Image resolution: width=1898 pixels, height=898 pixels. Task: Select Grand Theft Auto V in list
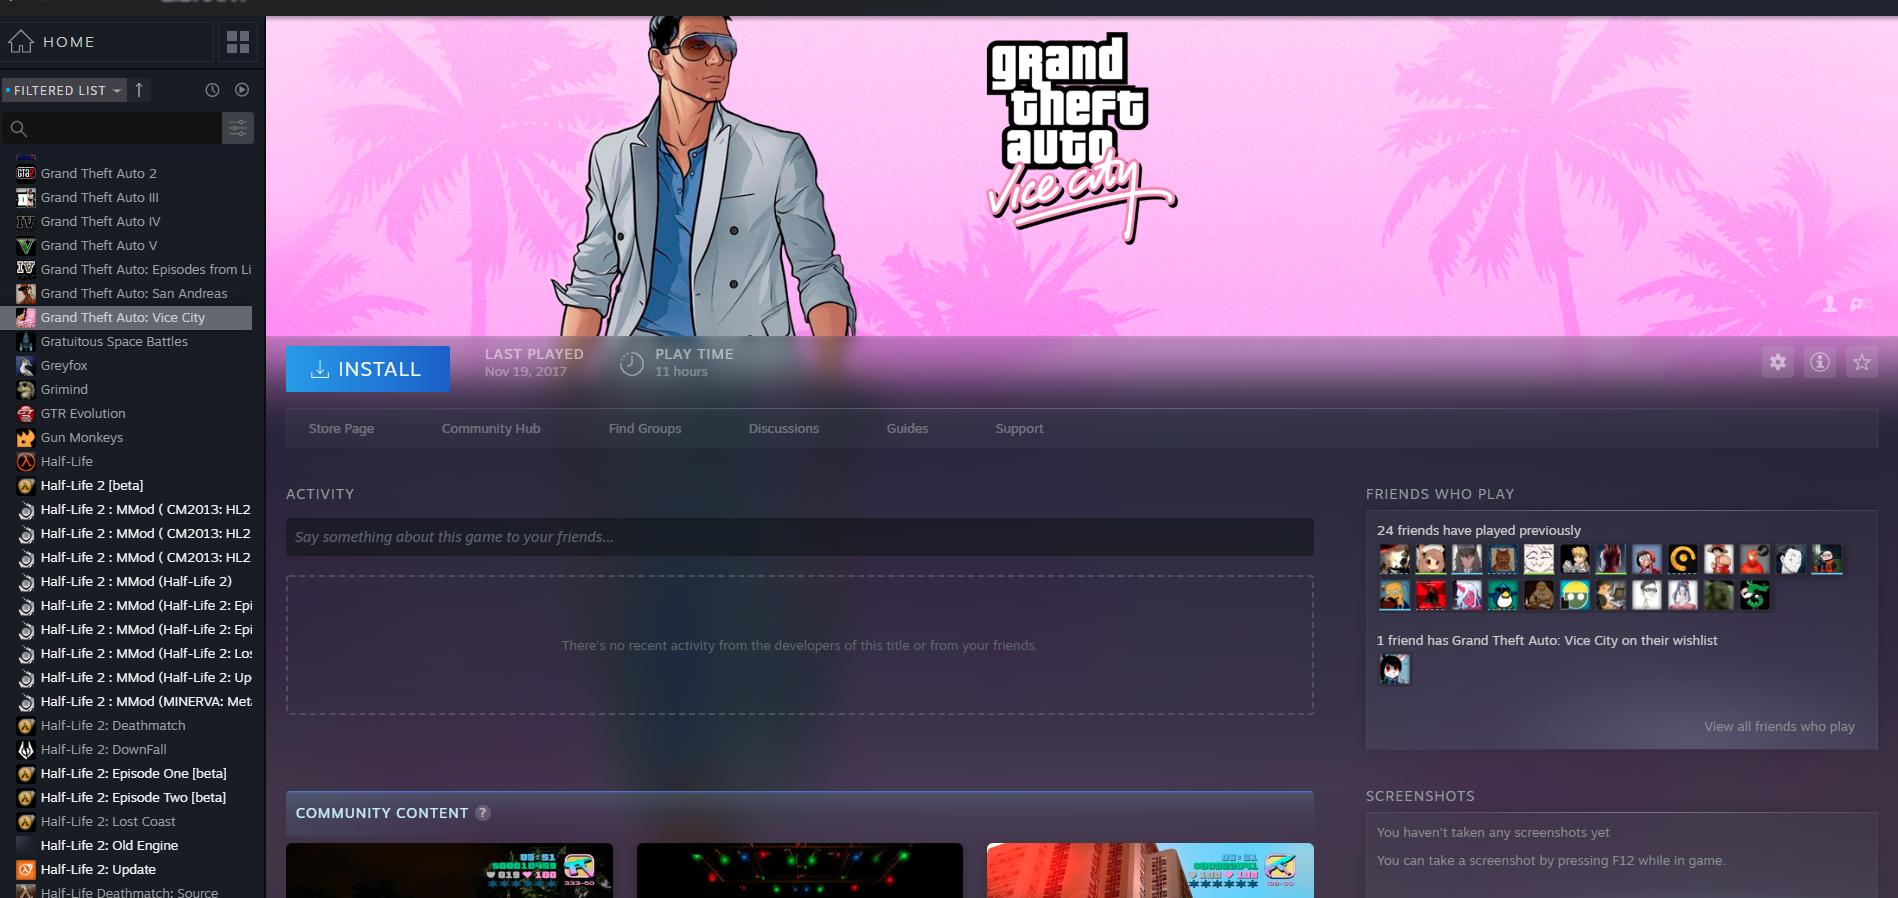(98, 245)
